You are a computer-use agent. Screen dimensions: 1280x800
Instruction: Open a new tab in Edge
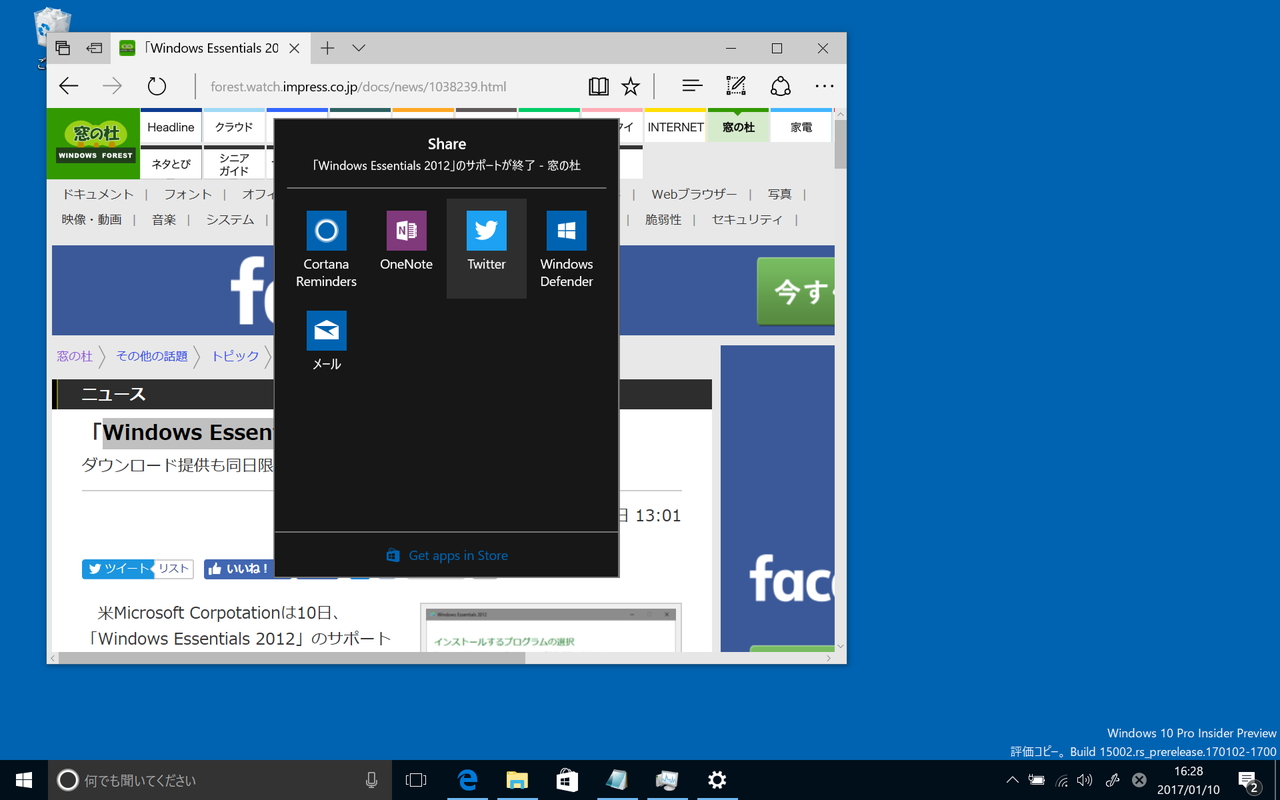point(327,48)
